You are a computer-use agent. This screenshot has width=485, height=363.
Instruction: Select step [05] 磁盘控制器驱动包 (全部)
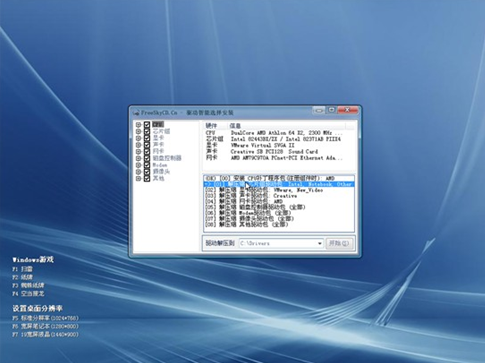pyautogui.click(x=279, y=207)
